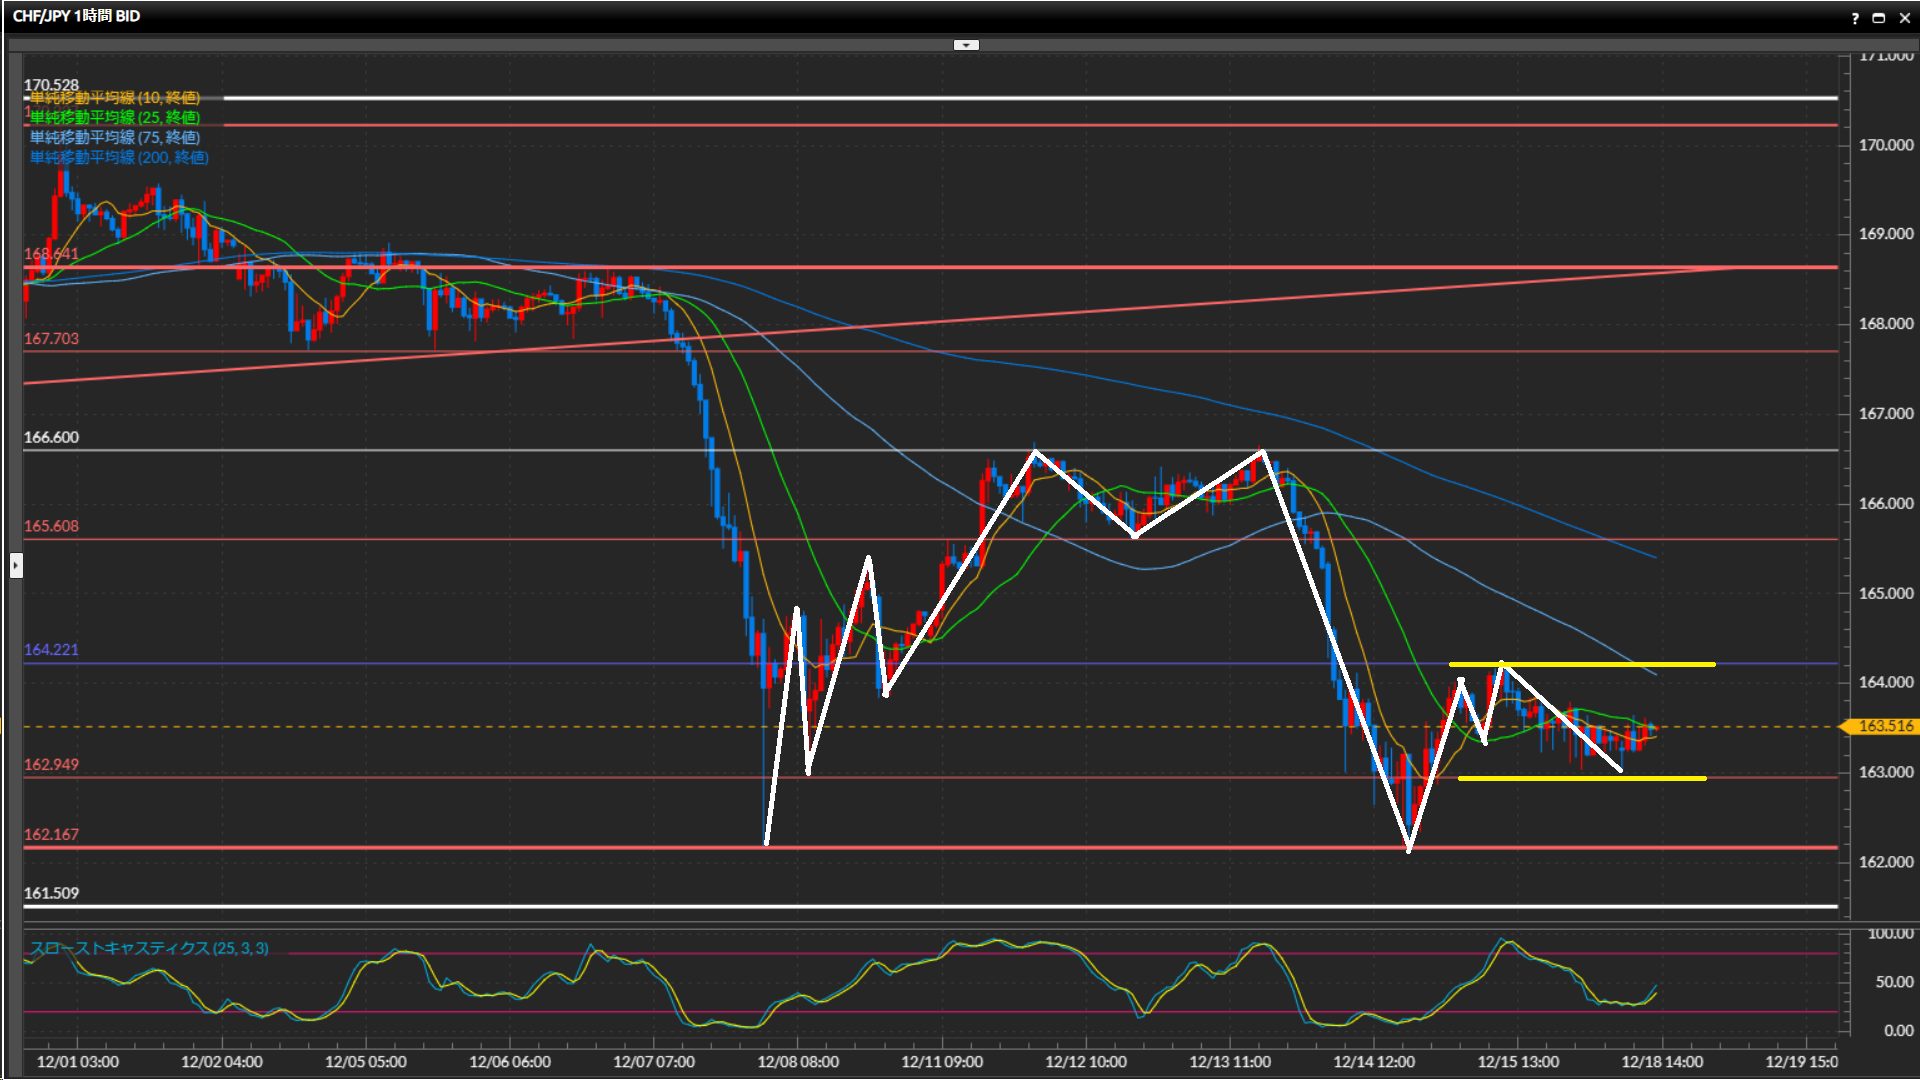Click the 12/08 08:00 time axis label

tap(797, 1062)
